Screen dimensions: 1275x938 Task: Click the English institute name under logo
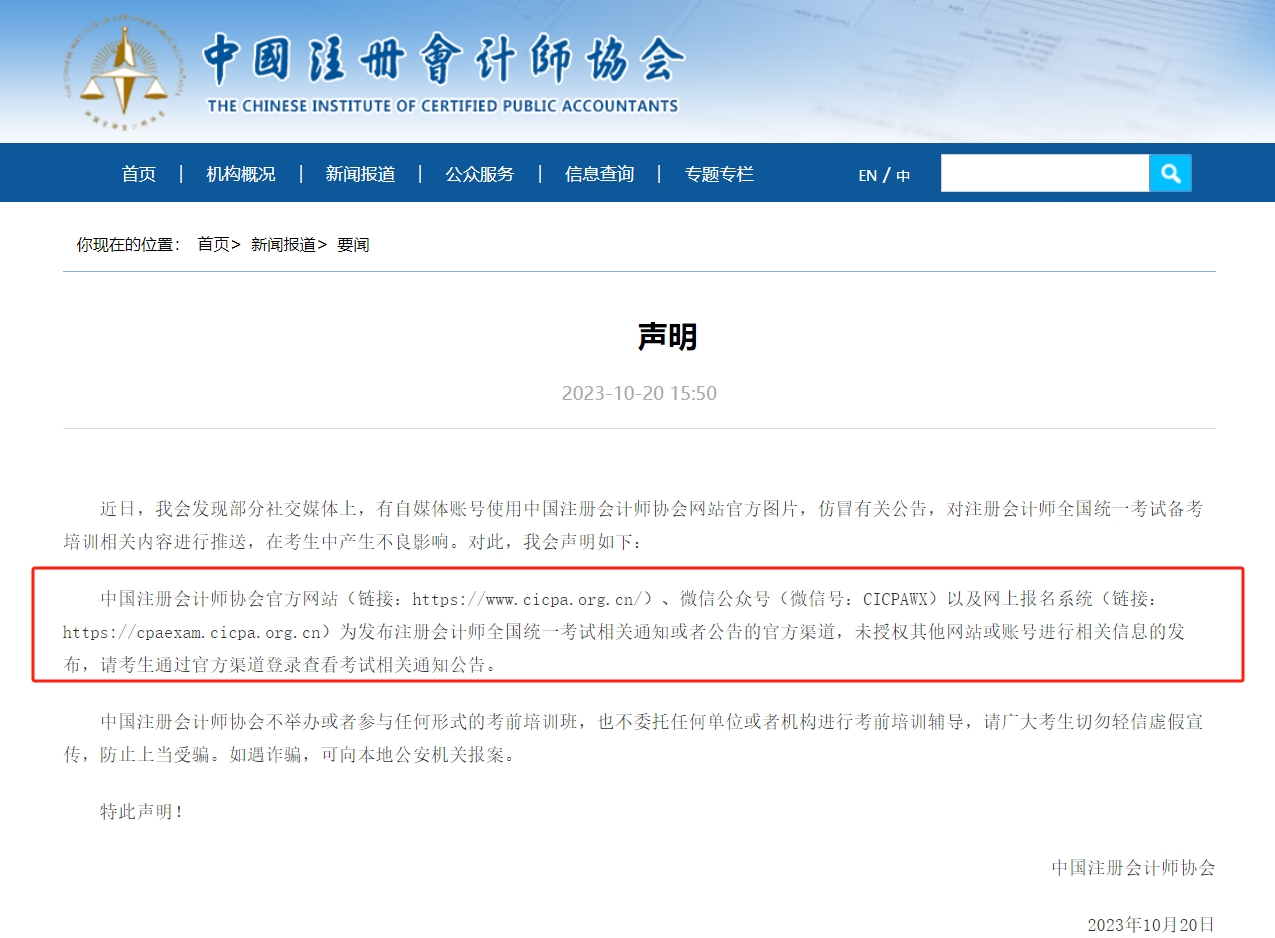coord(443,106)
